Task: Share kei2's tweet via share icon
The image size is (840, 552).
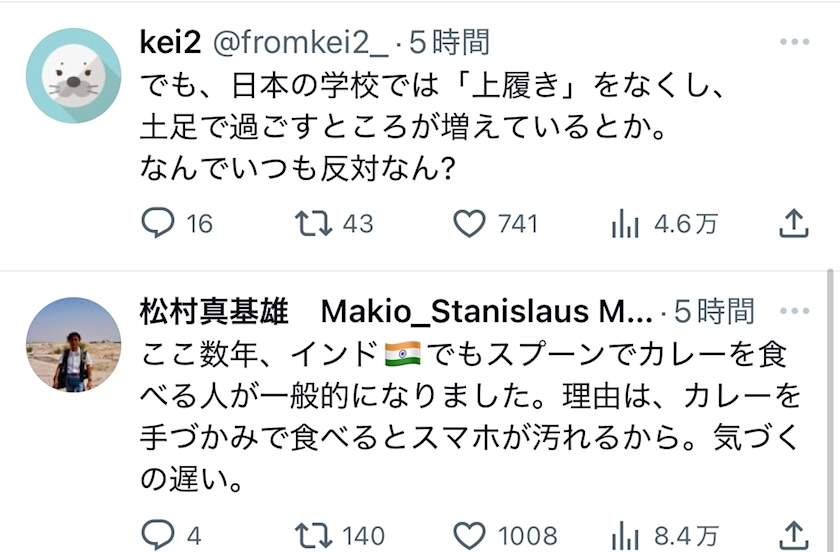Action: 793,223
